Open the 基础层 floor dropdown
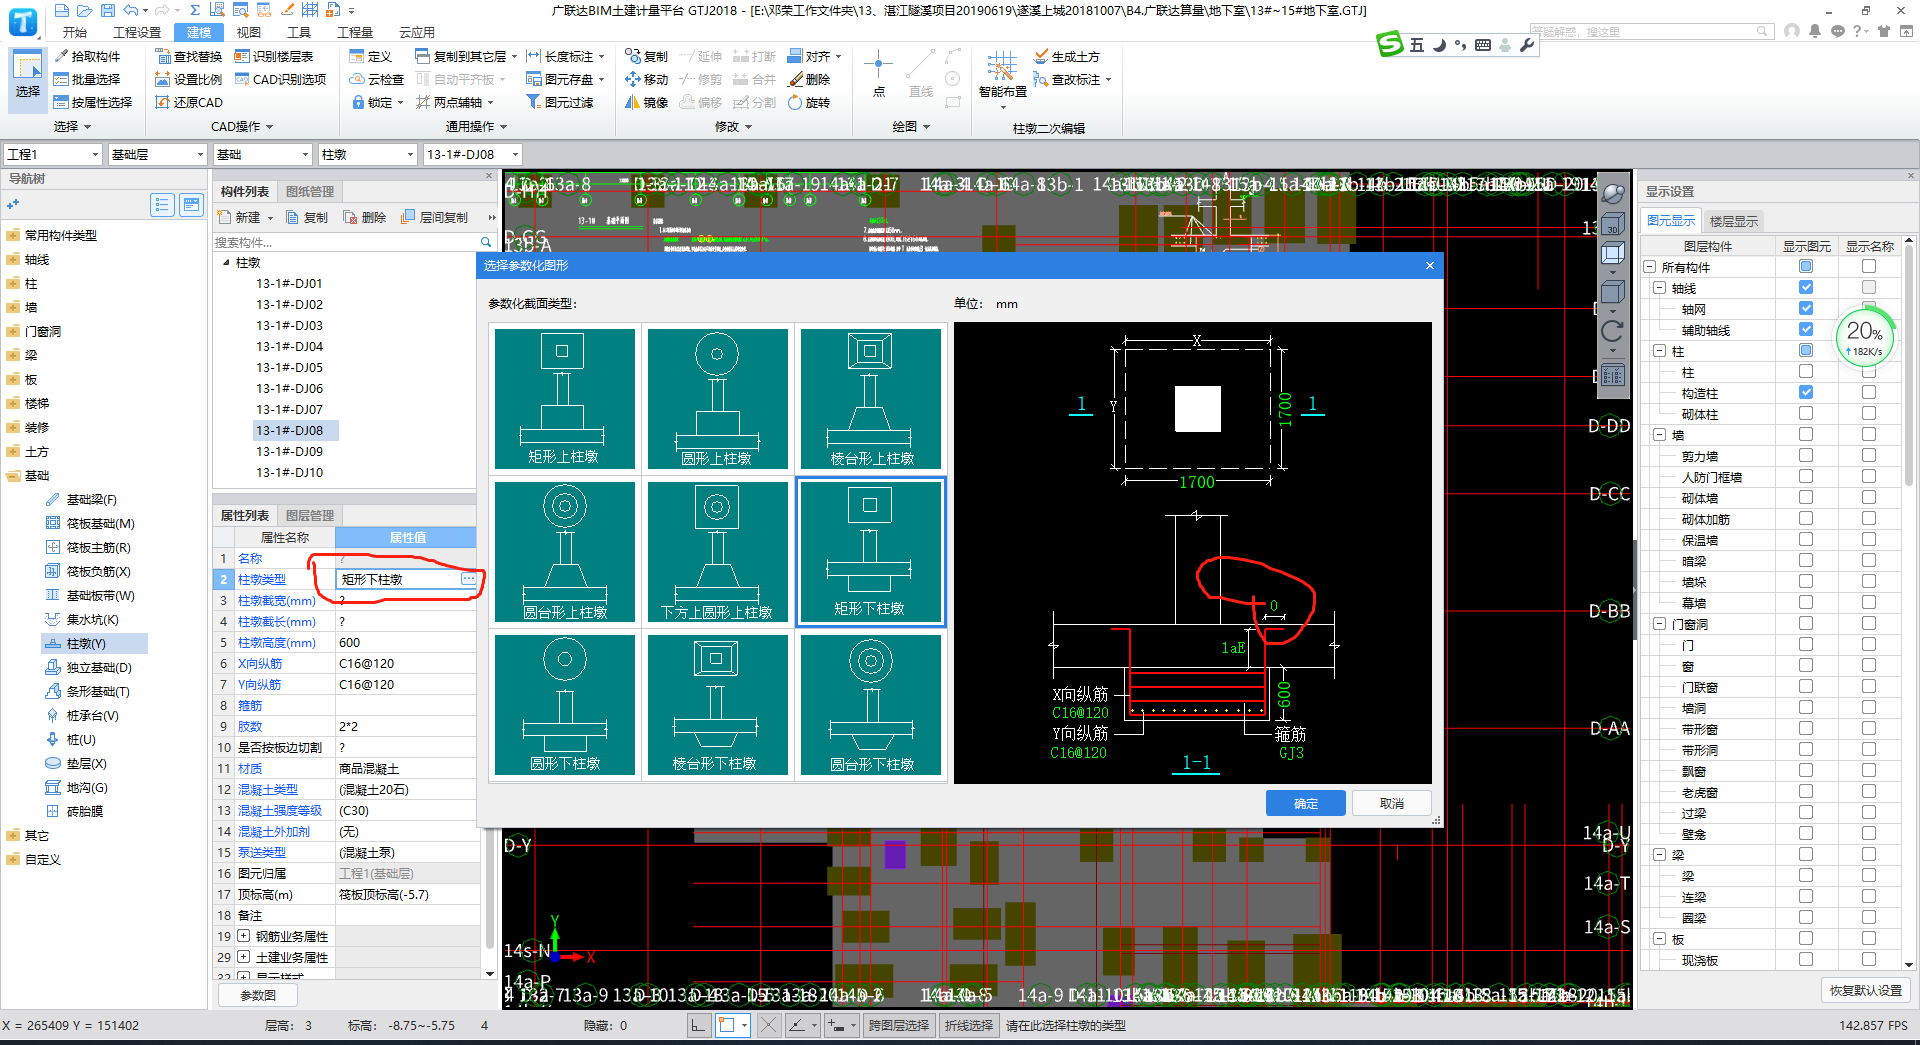The height and width of the screenshot is (1045, 1920). click(156, 154)
